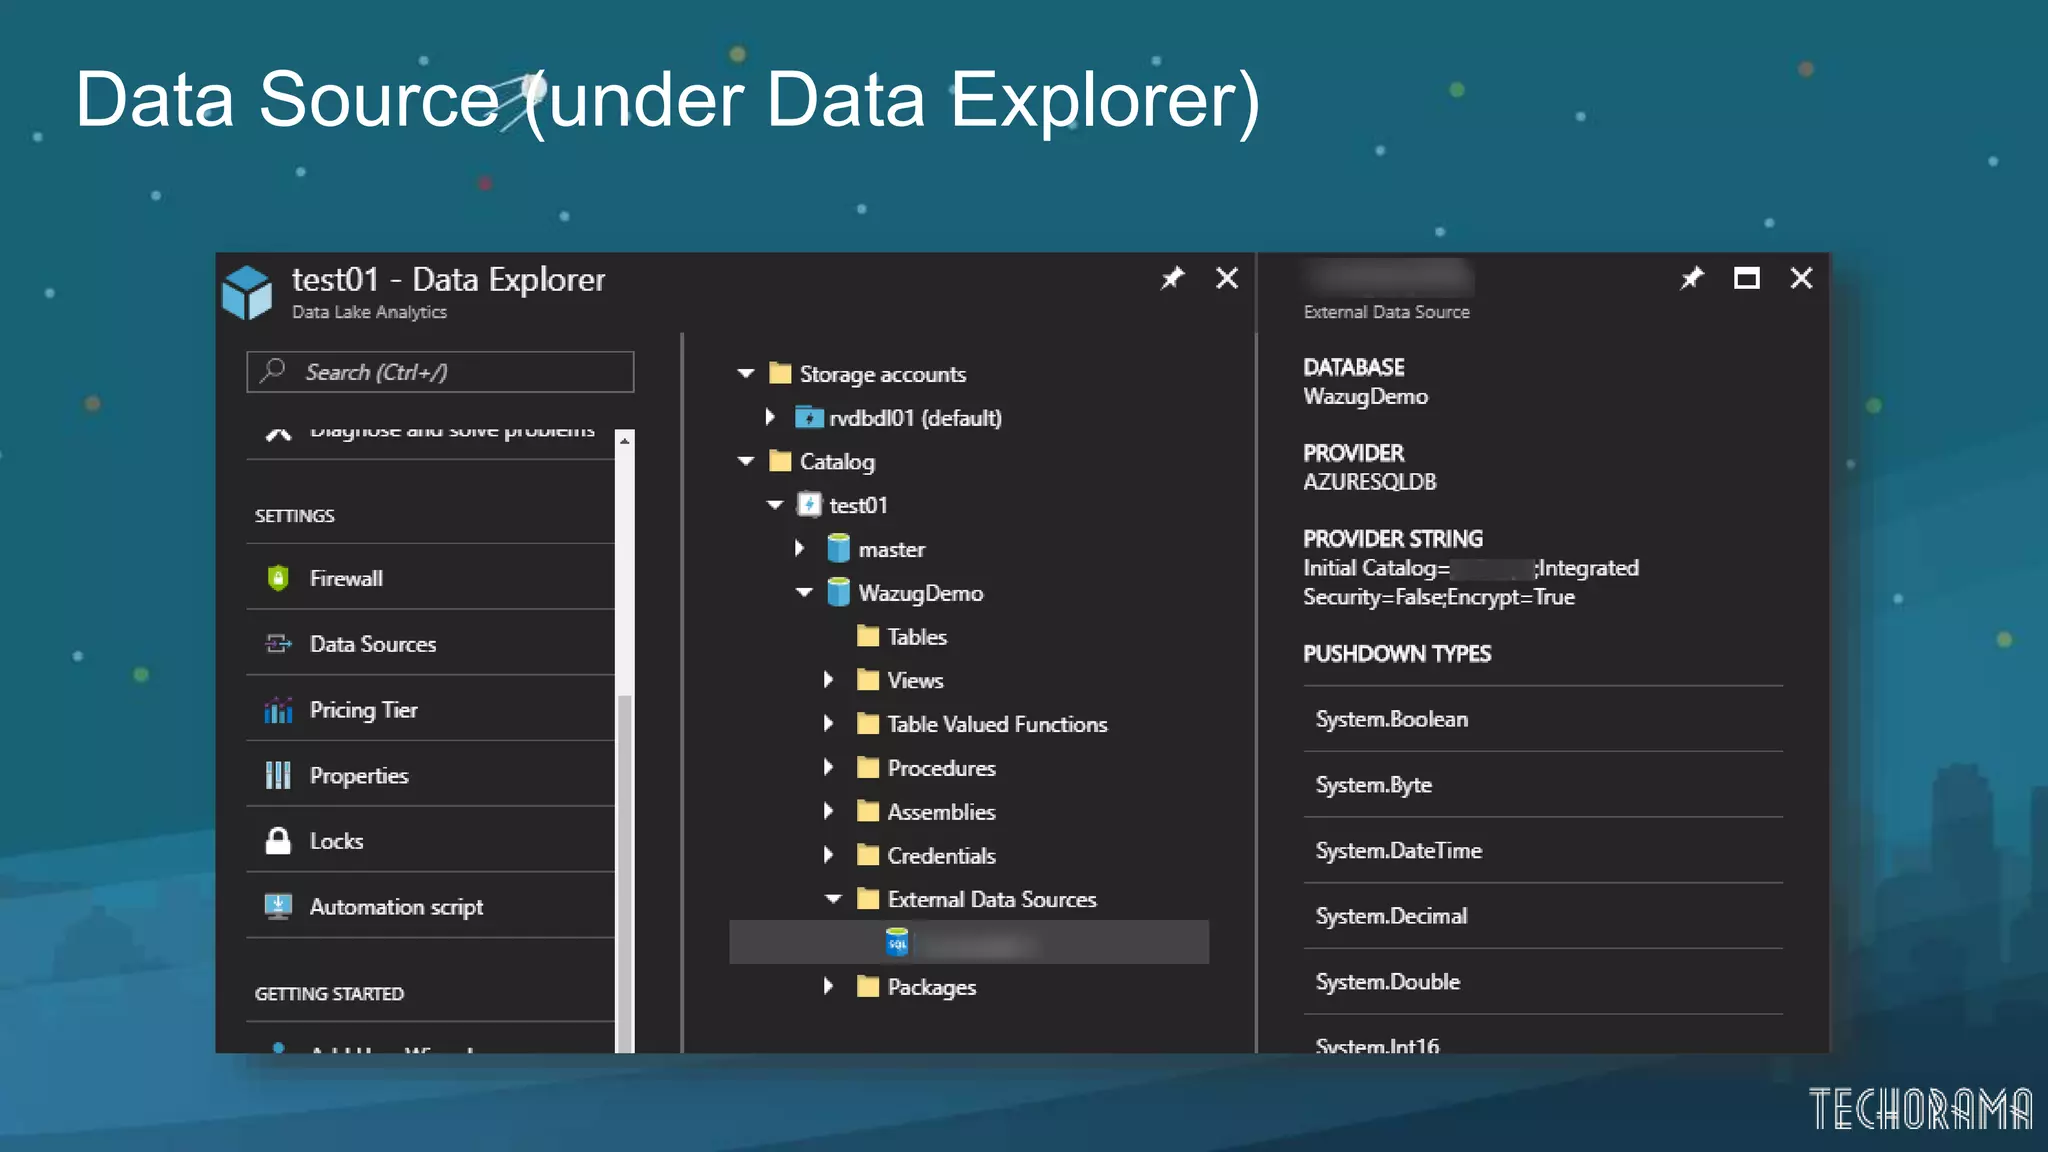Click the sidebar scroll up arrow
Image resolution: width=2048 pixels, height=1152 pixels.
[x=625, y=440]
